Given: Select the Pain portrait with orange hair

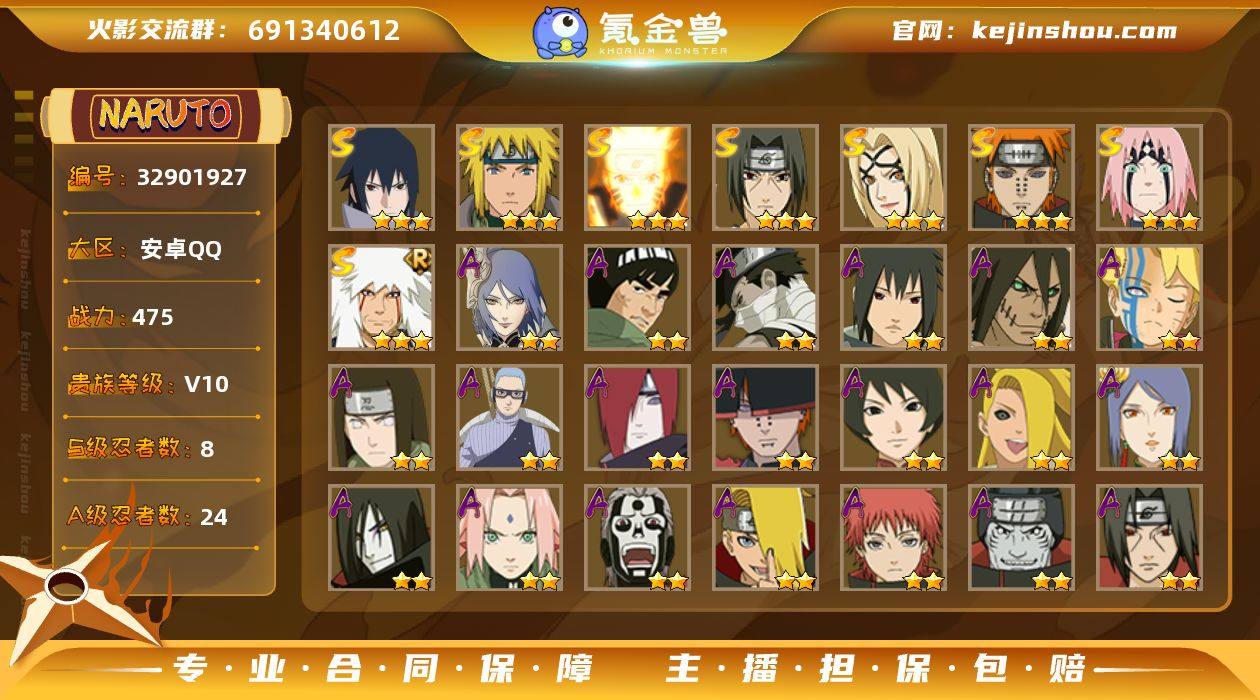Looking at the screenshot, I should [x=1021, y=178].
